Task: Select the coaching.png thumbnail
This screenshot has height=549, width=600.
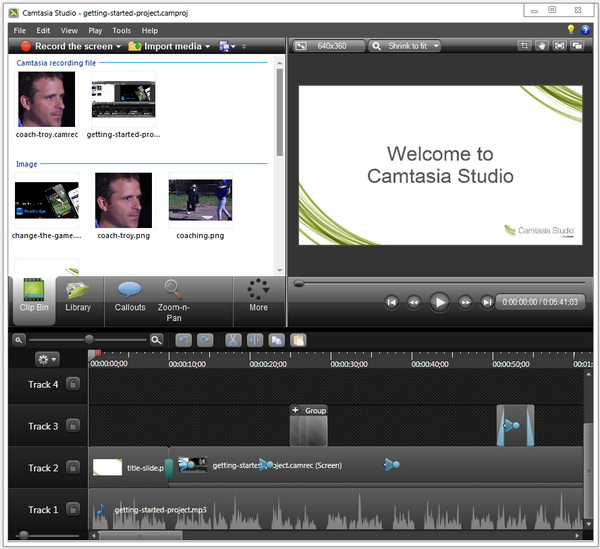Action: coord(200,199)
